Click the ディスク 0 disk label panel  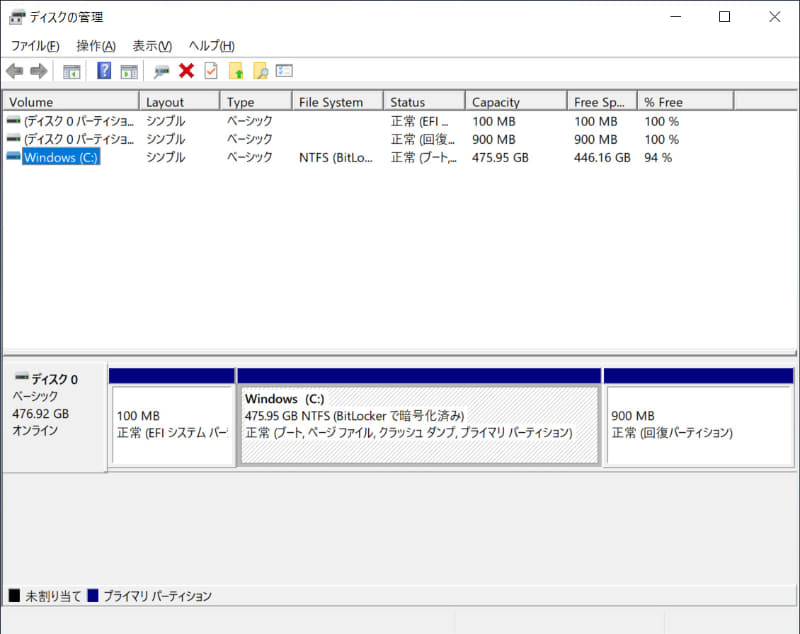[x=55, y=417]
